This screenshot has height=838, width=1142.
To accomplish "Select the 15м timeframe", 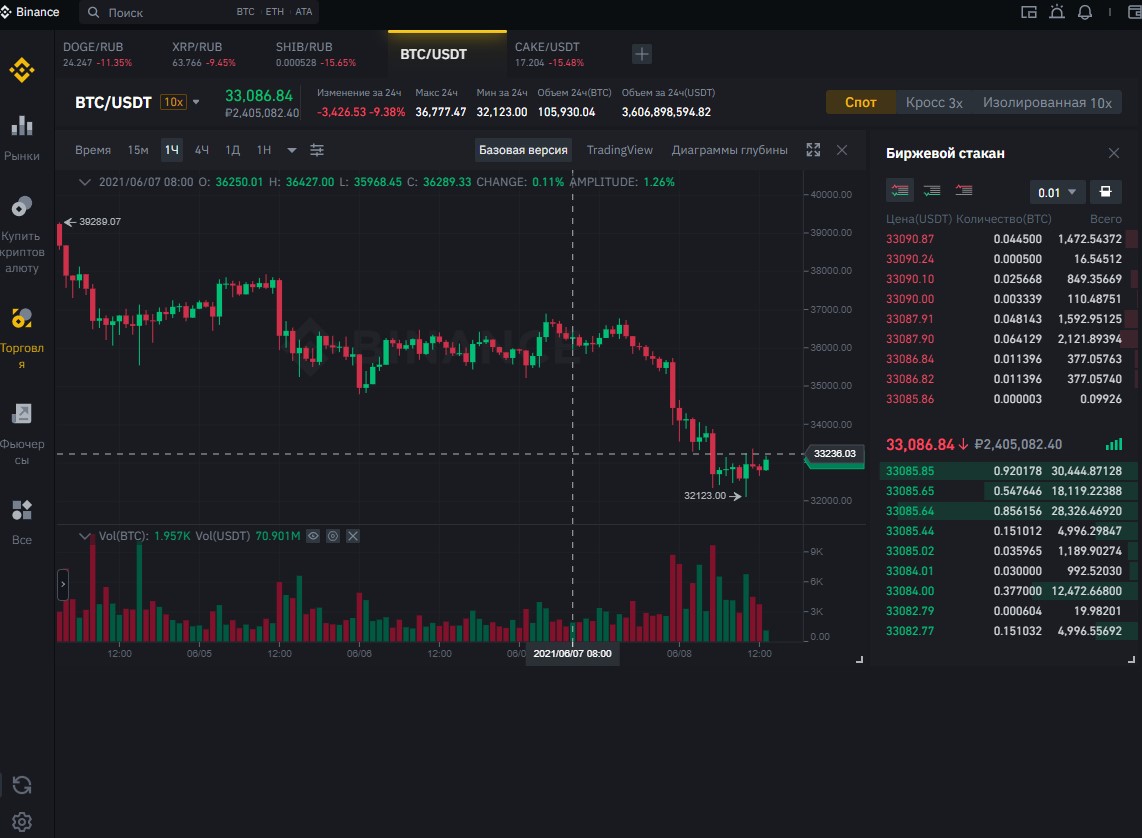I will tap(138, 150).
